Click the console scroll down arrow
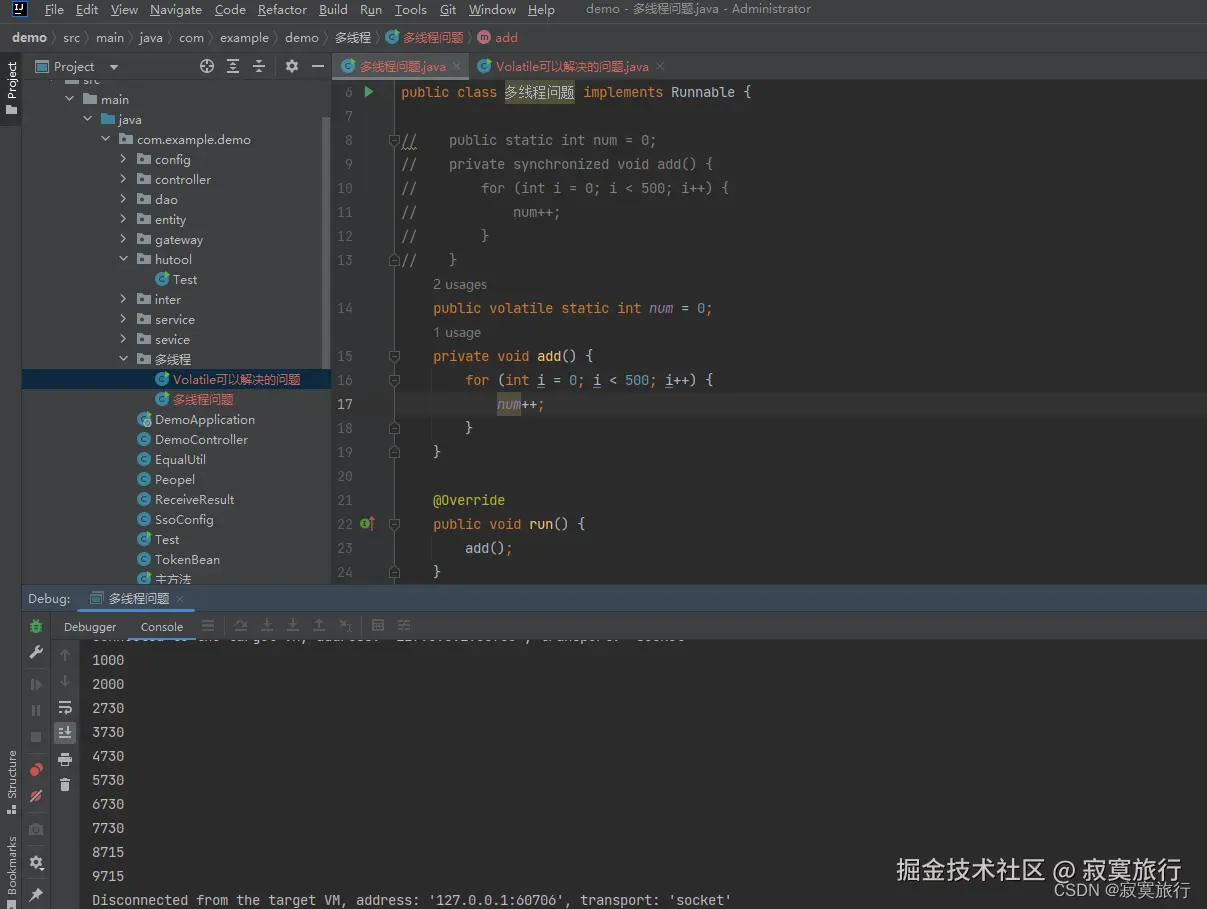The image size is (1207, 909). pyautogui.click(x=65, y=681)
